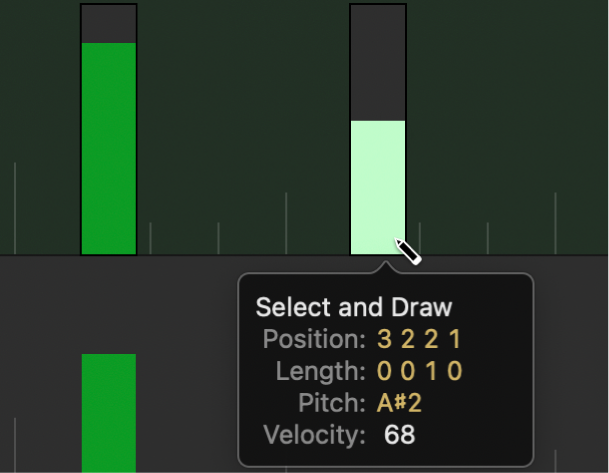
Task: Click the Position value 3 2 2 1
Action: pos(420,339)
